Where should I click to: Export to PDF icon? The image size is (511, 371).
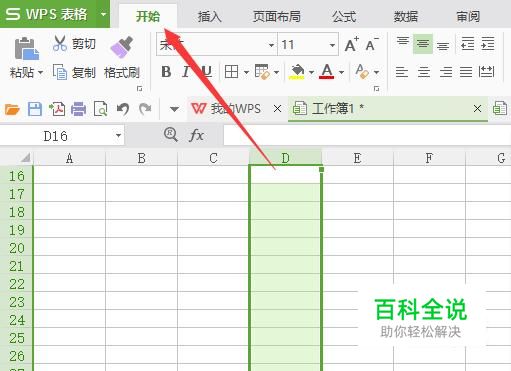tap(57, 109)
